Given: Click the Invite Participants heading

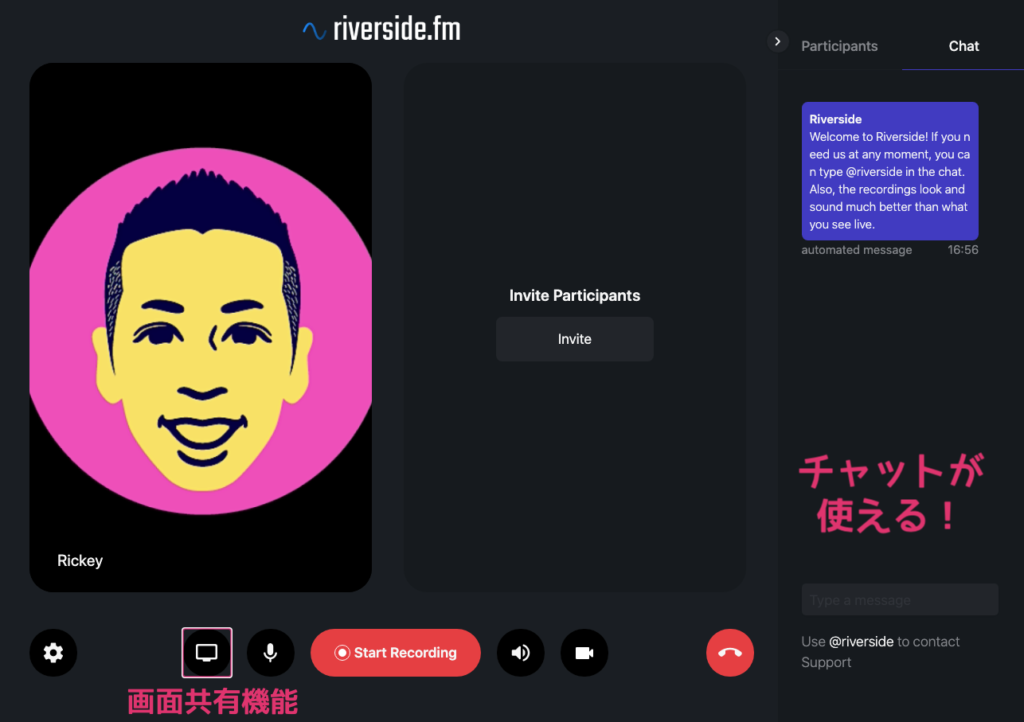Looking at the screenshot, I should click(x=575, y=296).
